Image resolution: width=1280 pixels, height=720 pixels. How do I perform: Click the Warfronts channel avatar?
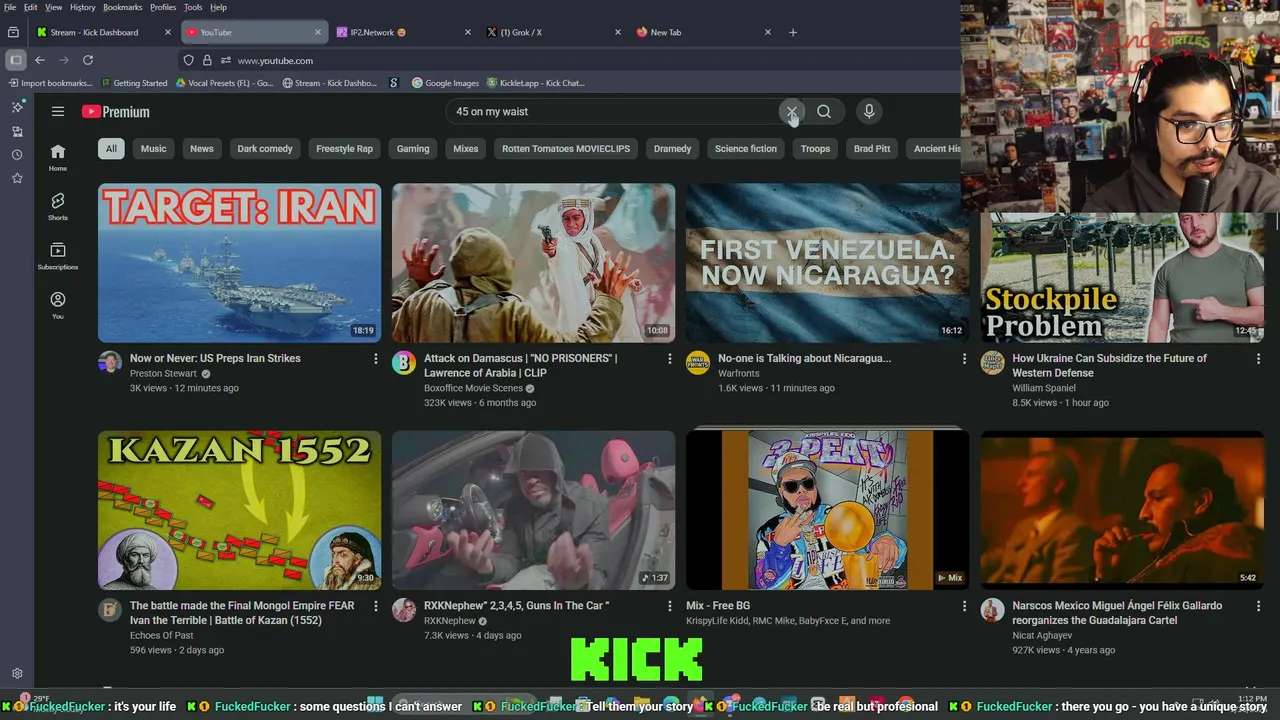[x=698, y=362]
